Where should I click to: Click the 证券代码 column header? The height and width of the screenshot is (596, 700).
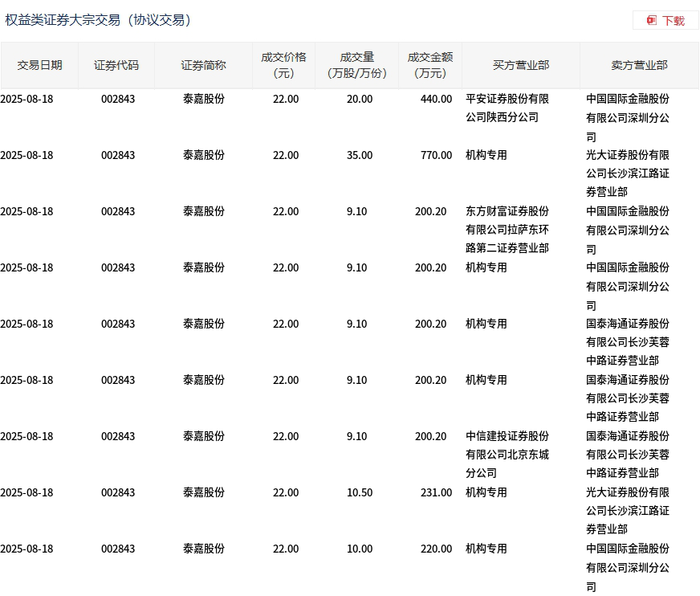tap(117, 65)
